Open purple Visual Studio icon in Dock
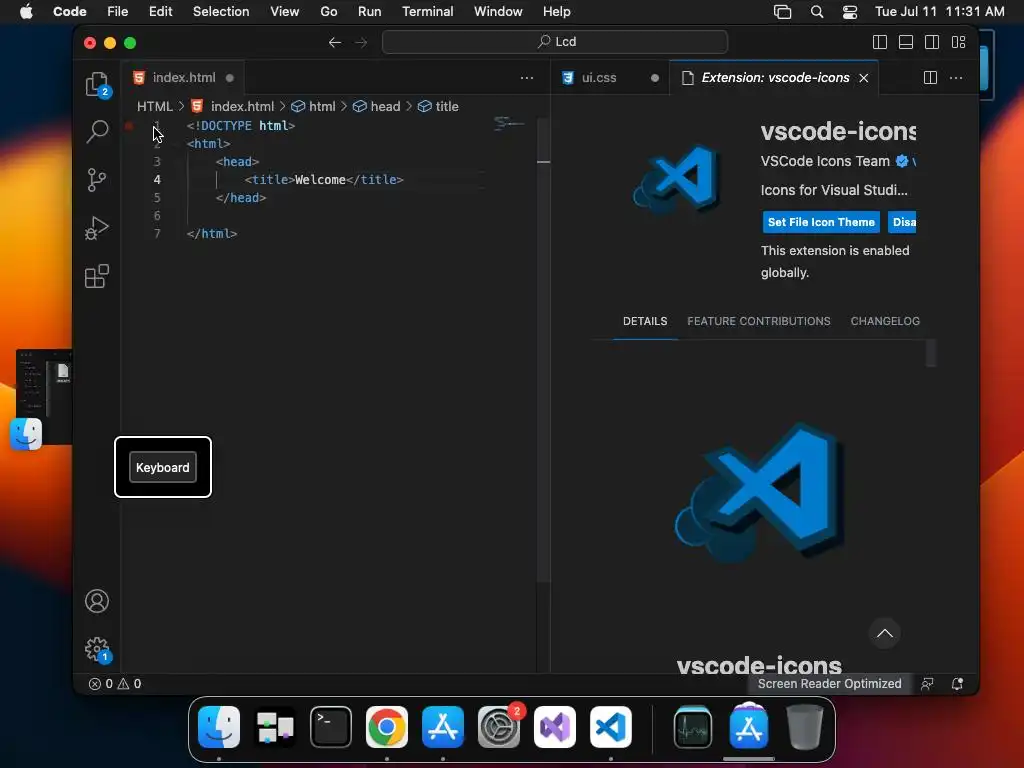 [554, 727]
